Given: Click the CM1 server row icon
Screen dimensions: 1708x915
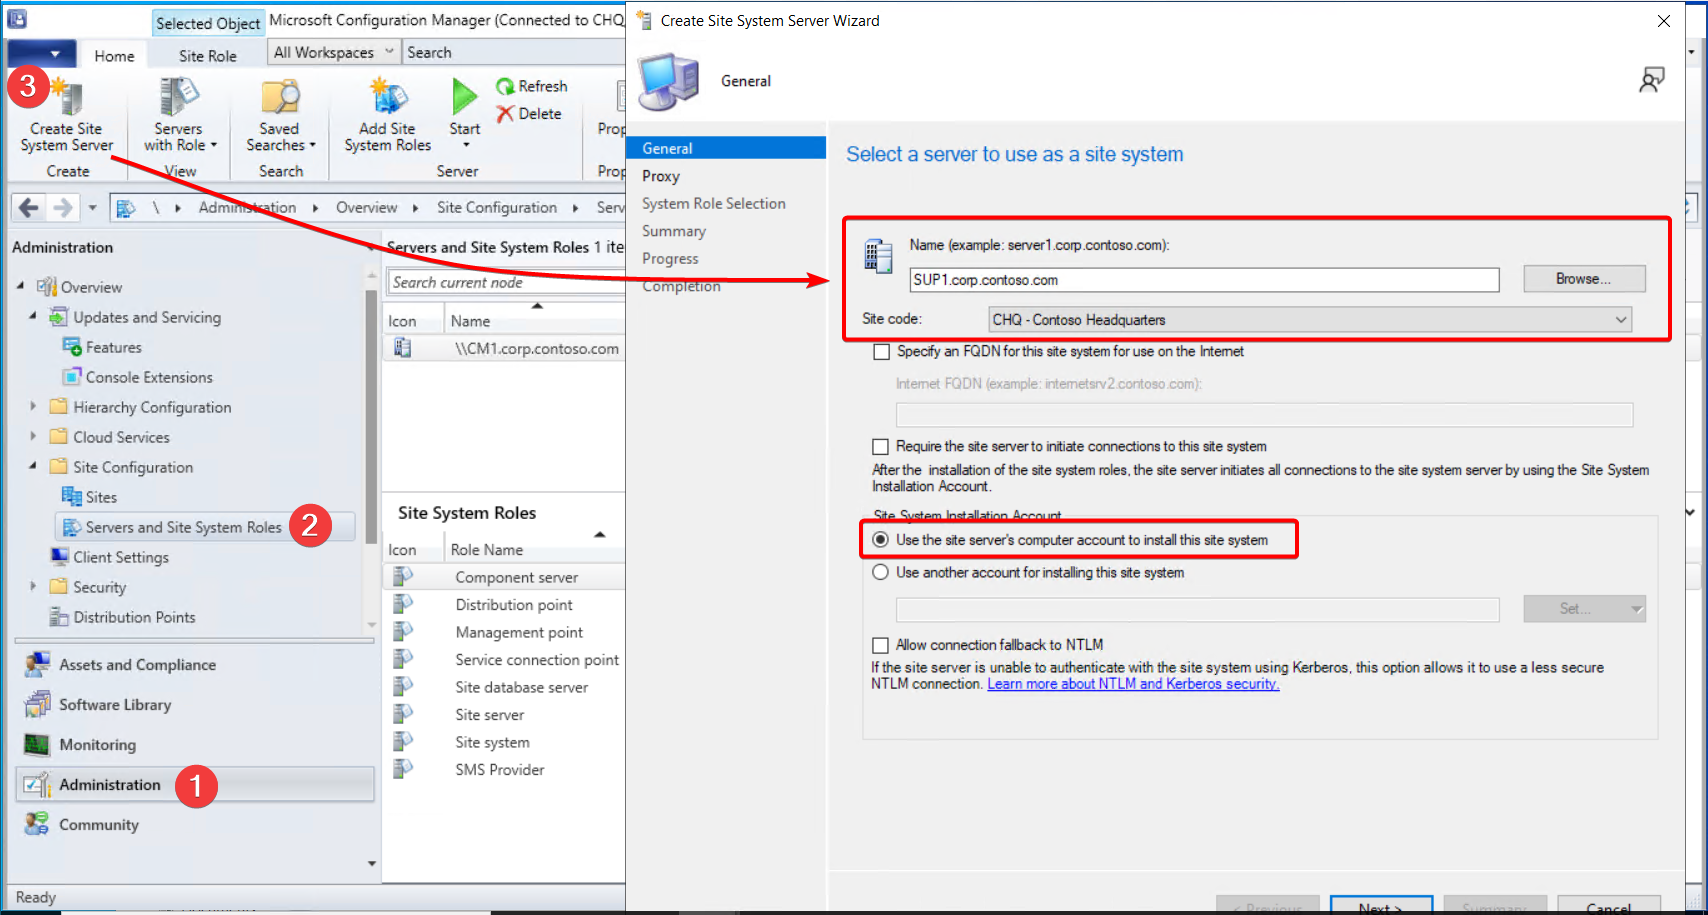Looking at the screenshot, I should 402,348.
